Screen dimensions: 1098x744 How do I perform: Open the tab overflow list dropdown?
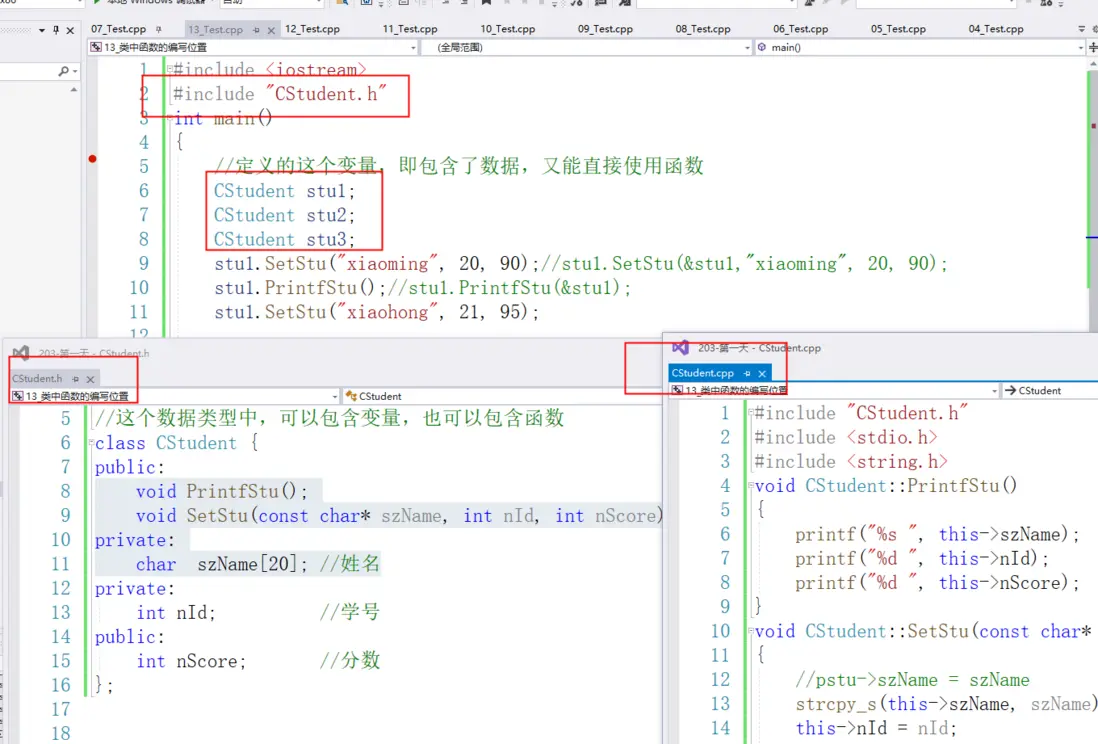pos(1081,29)
